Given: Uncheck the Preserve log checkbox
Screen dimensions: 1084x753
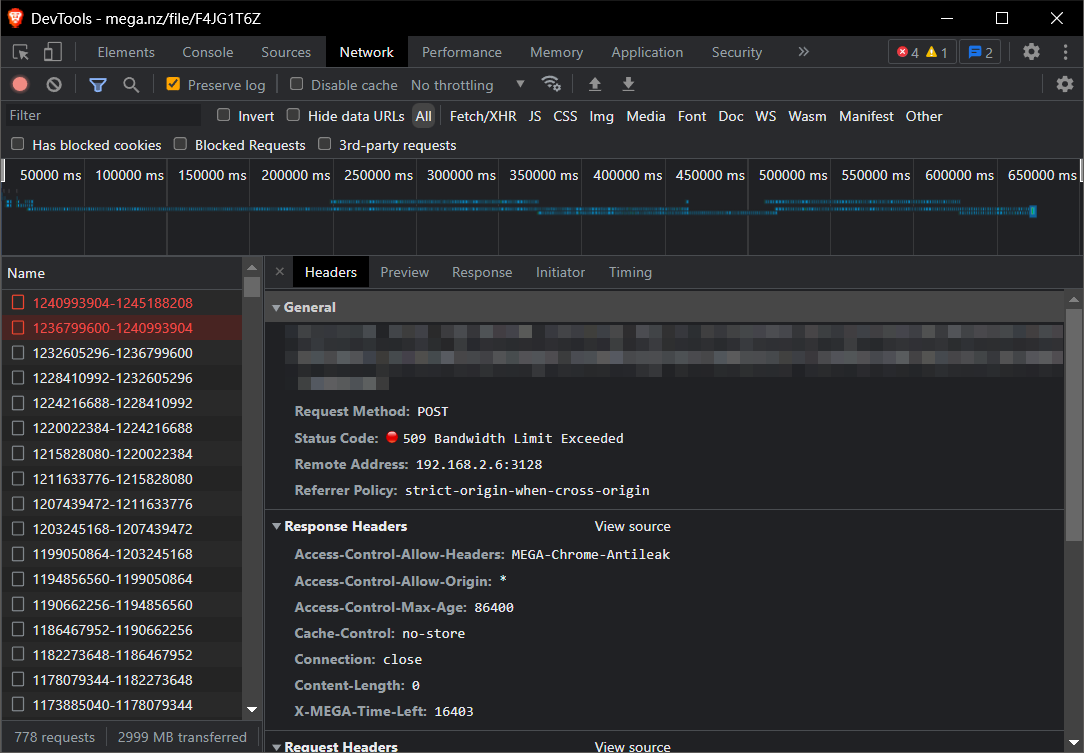Looking at the screenshot, I should coord(173,85).
